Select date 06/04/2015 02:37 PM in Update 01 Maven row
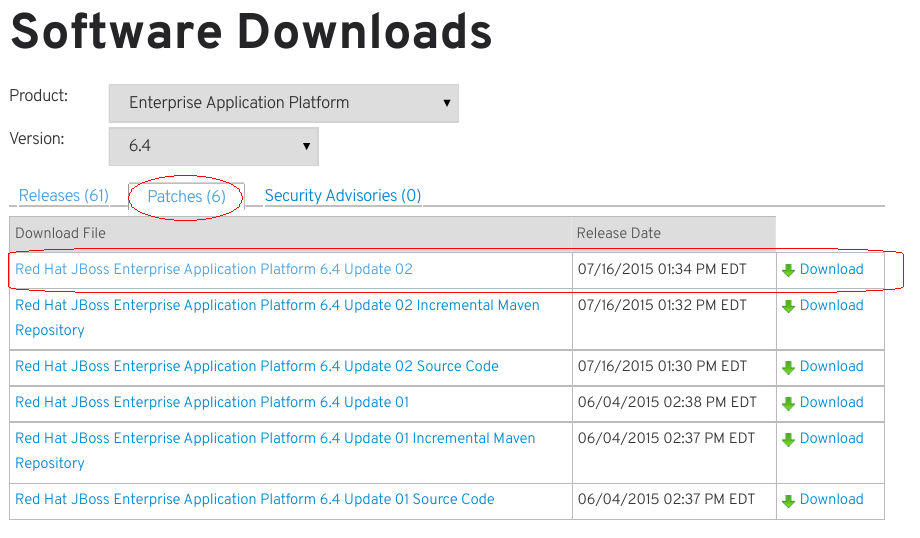Viewport: 920px width, 538px height. [666, 438]
